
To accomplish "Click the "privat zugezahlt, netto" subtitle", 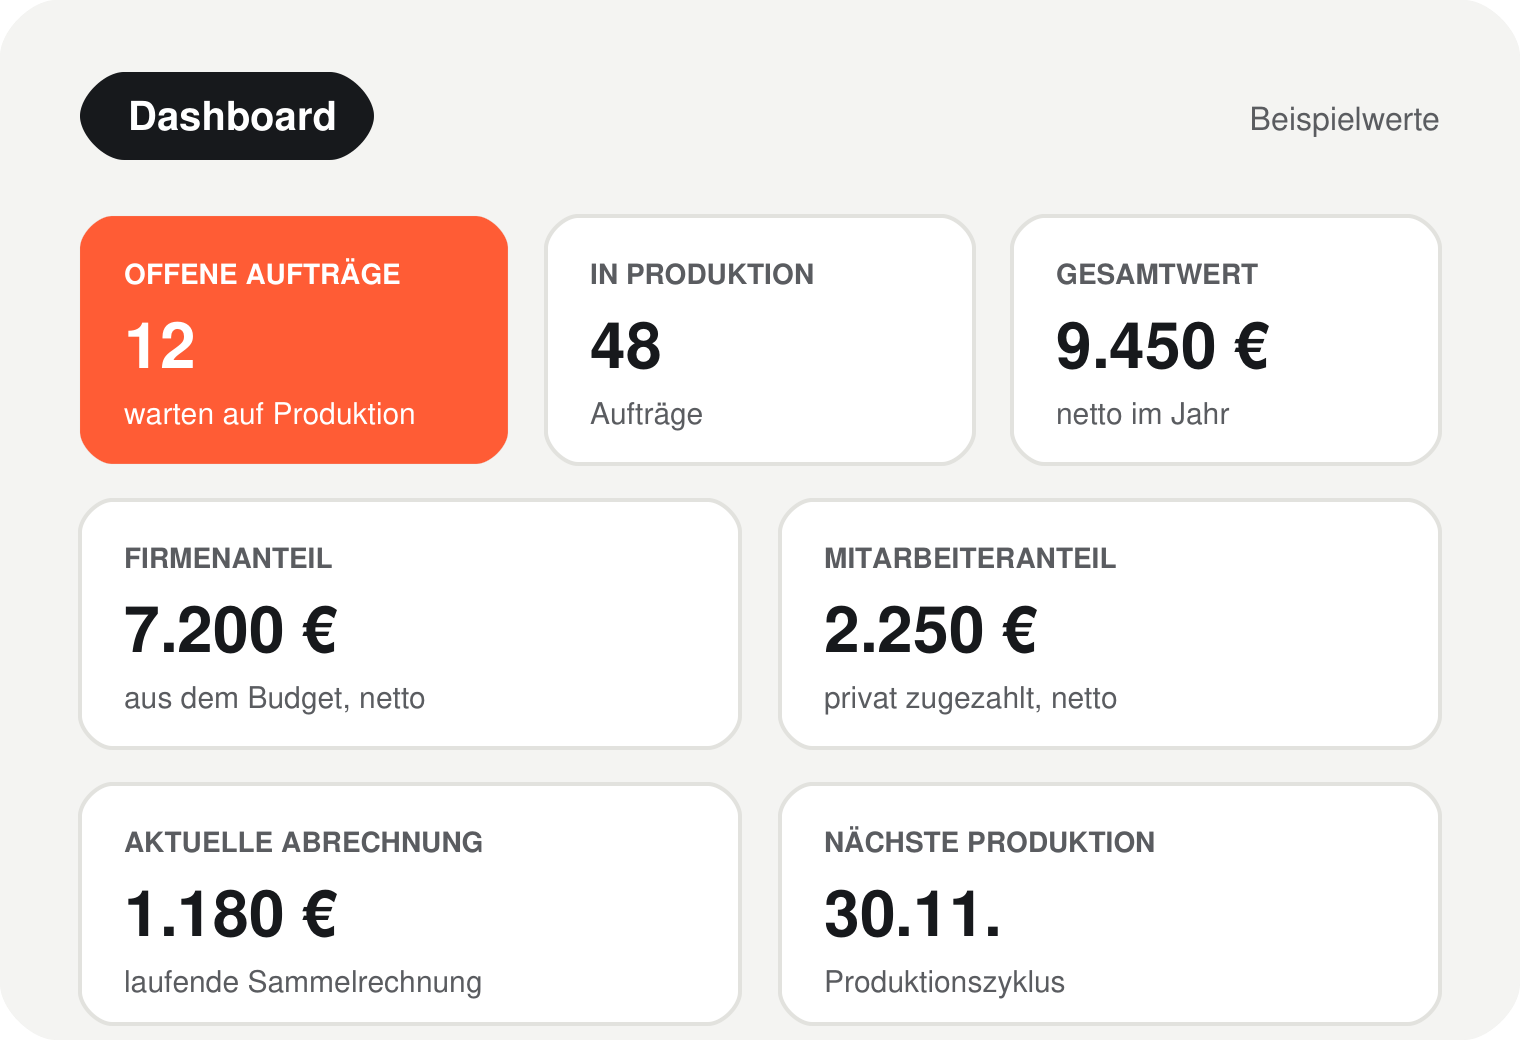I will click(970, 698).
